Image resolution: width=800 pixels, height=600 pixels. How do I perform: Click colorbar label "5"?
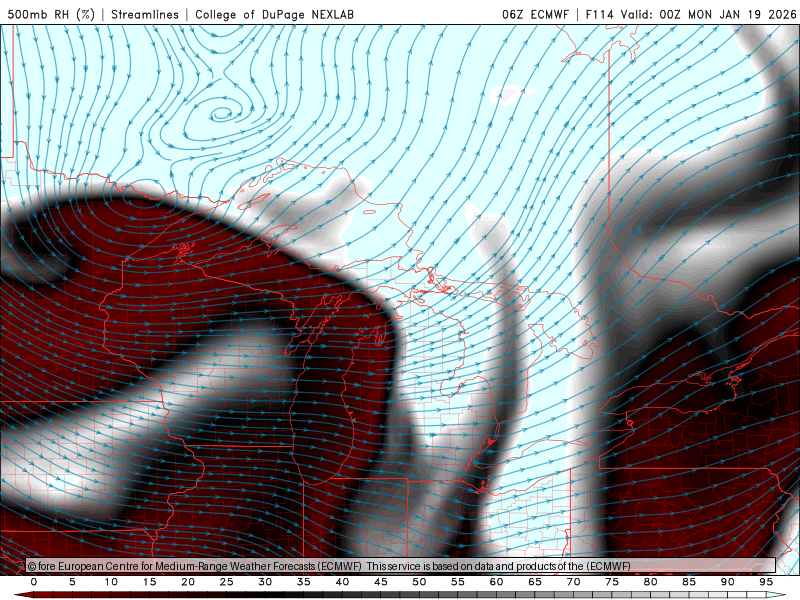72,582
